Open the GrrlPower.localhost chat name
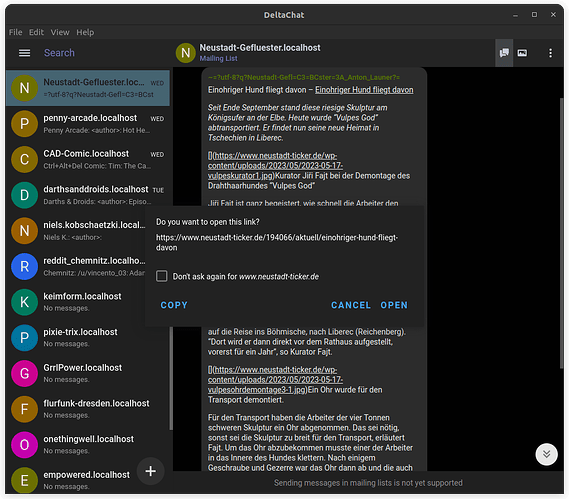The height and width of the screenshot is (499, 569). click(x=83, y=368)
